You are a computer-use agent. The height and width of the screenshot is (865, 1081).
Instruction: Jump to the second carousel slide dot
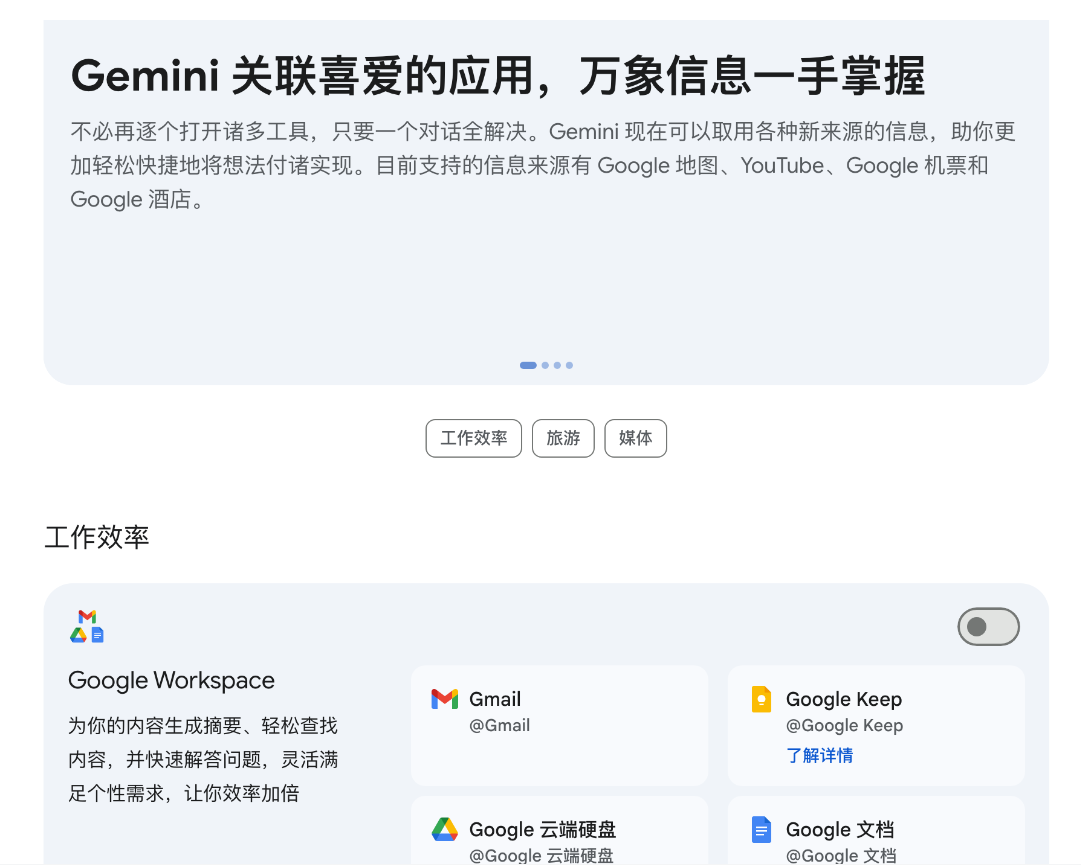click(x=545, y=365)
